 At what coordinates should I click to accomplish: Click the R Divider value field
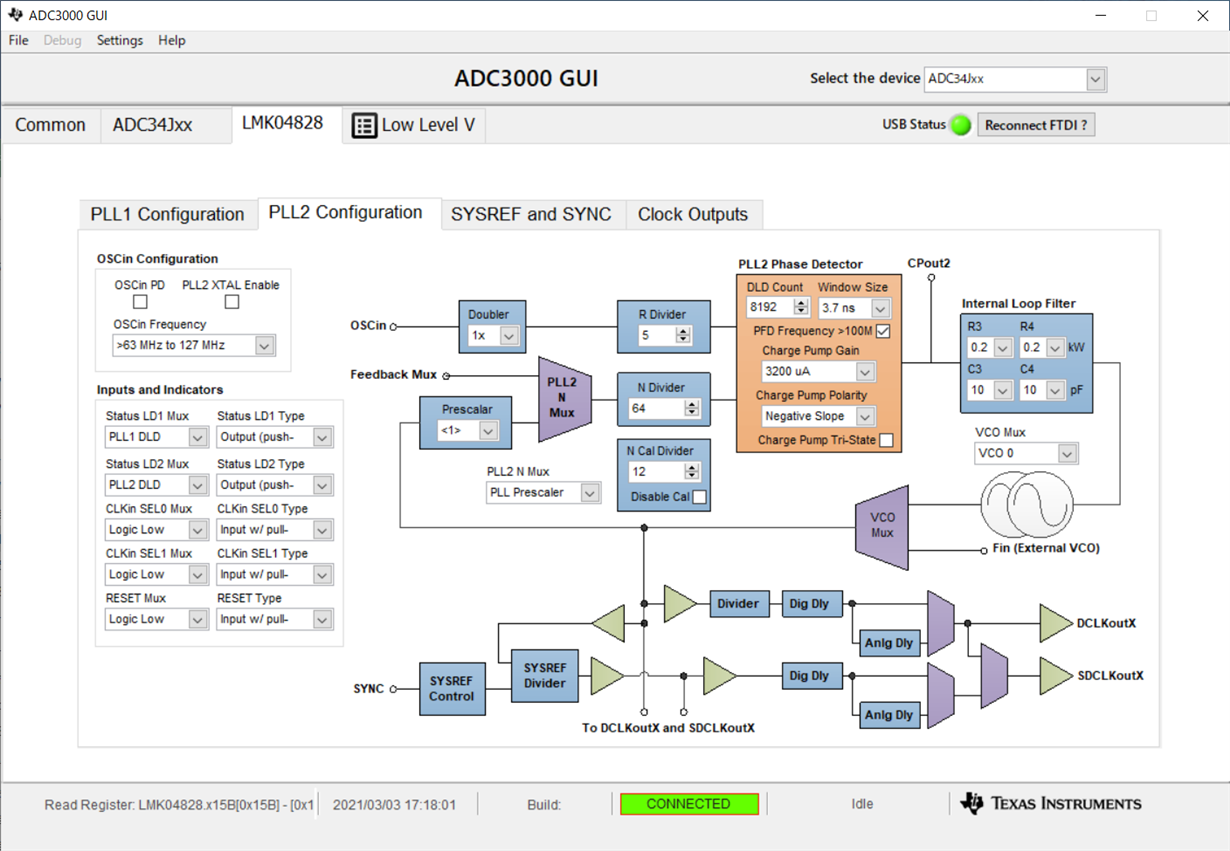657,336
